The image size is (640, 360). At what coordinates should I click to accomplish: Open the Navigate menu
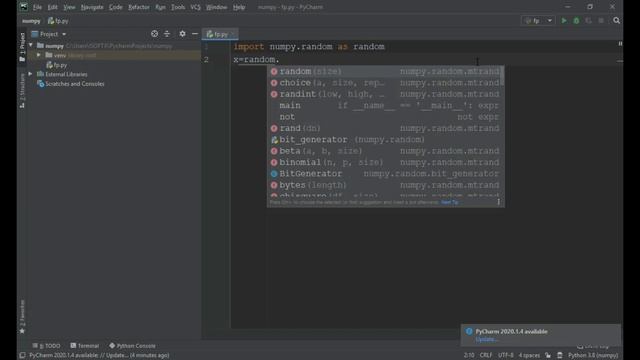92,7
